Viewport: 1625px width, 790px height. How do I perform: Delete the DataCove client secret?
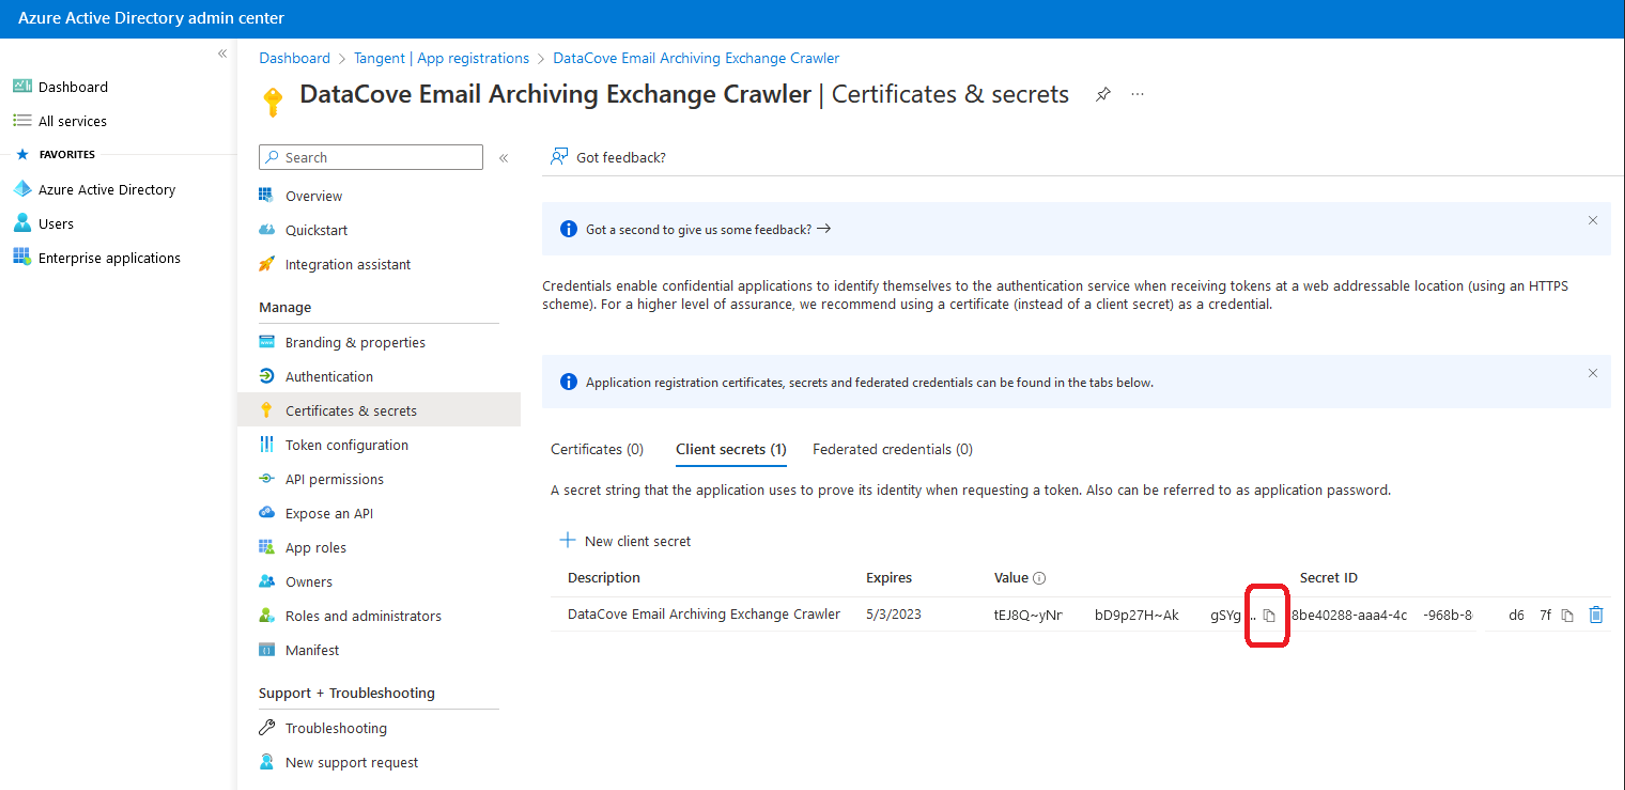[1596, 615]
